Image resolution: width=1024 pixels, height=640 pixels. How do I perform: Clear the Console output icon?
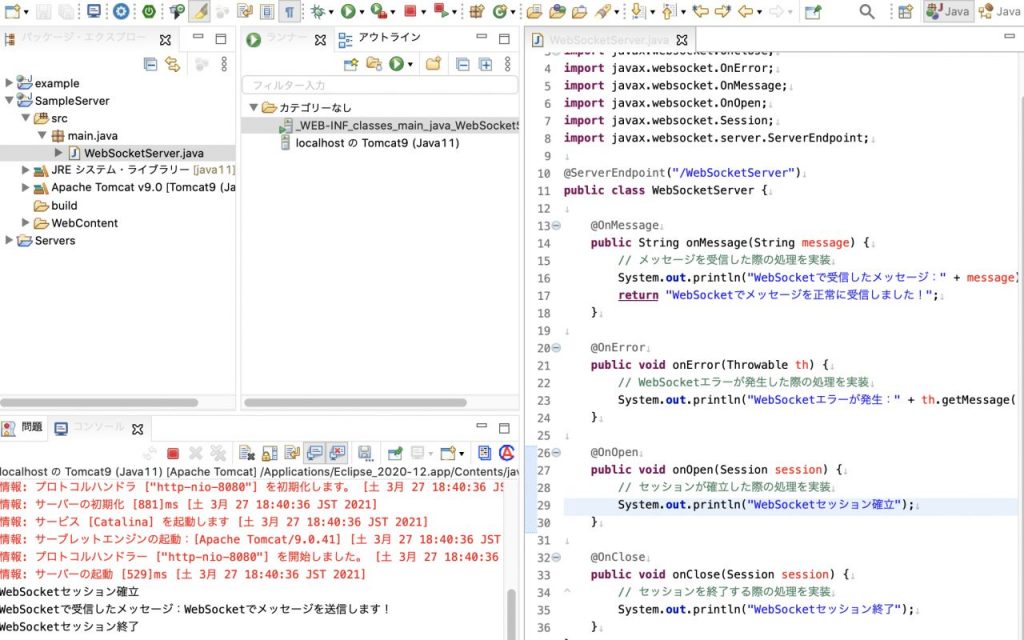pyautogui.click(x=248, y=452)
